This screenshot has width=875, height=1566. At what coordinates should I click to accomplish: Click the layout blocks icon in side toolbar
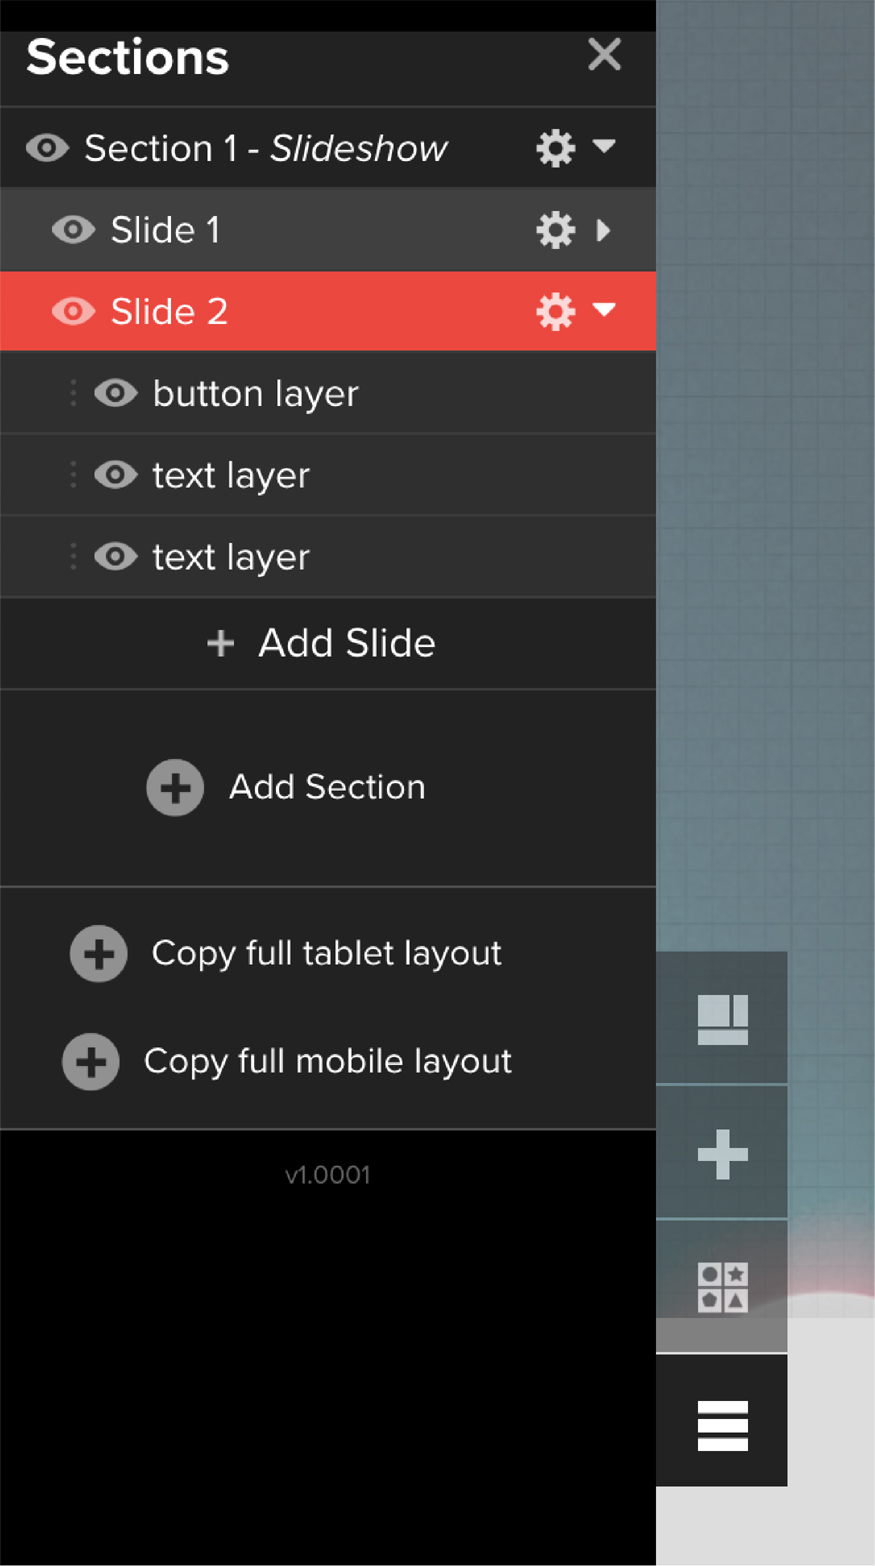[x=722, y=1019]
